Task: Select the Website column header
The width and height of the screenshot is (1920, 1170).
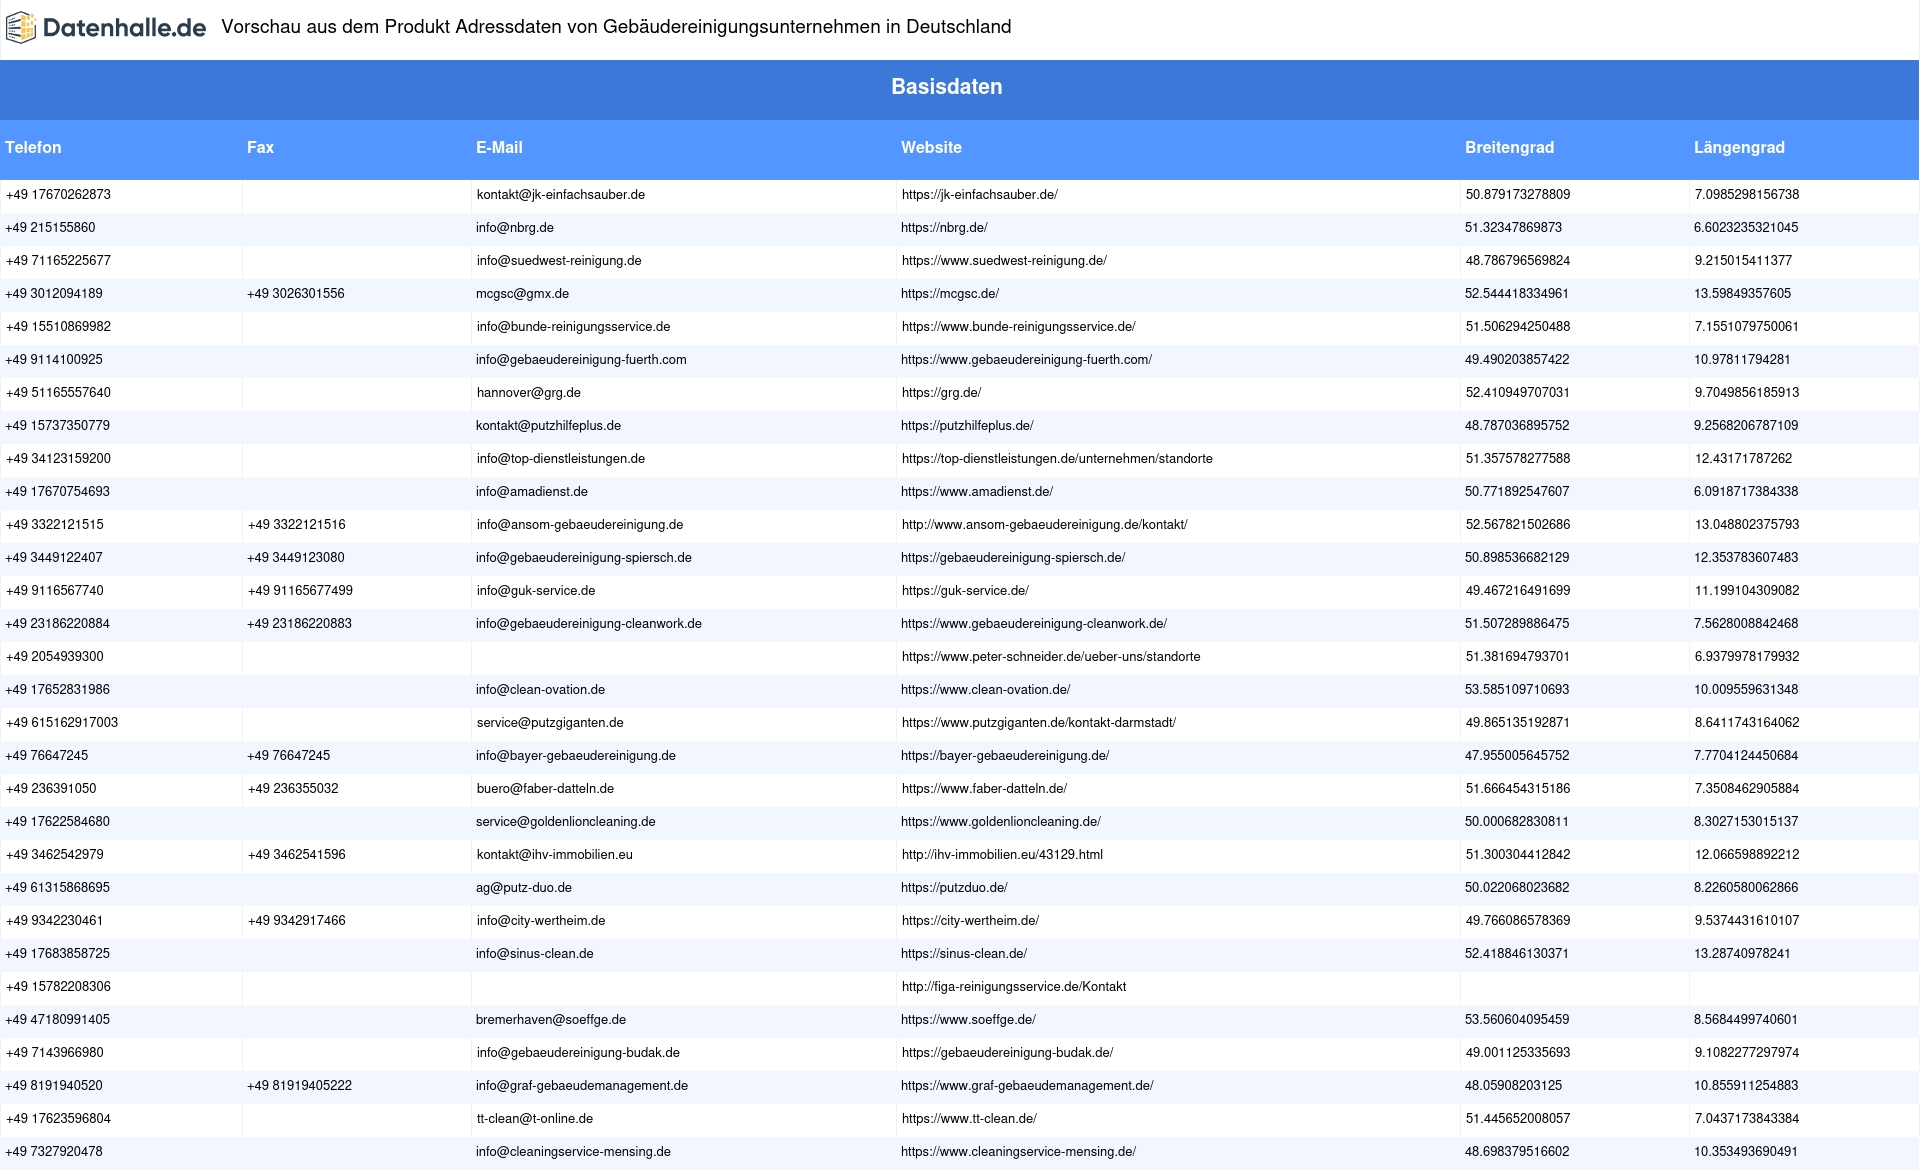Action: (x=931, y=148)
